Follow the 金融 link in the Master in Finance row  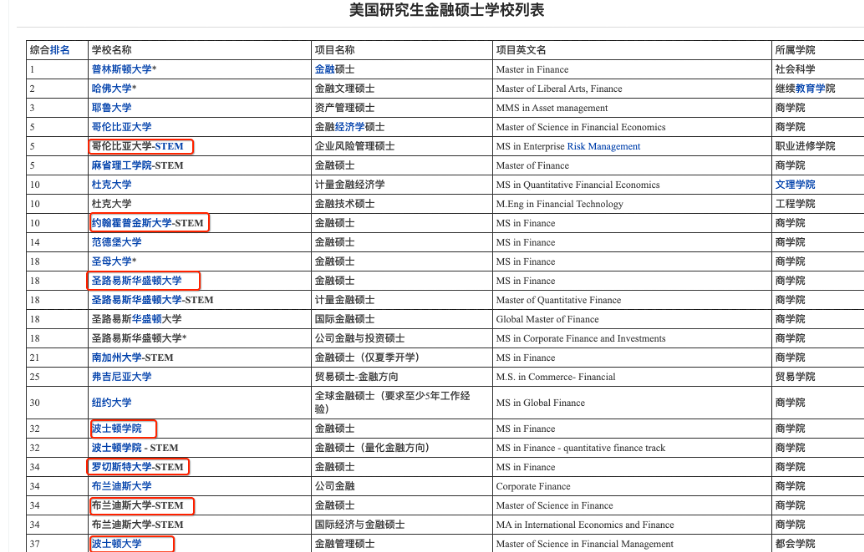[x=325, y=69]
